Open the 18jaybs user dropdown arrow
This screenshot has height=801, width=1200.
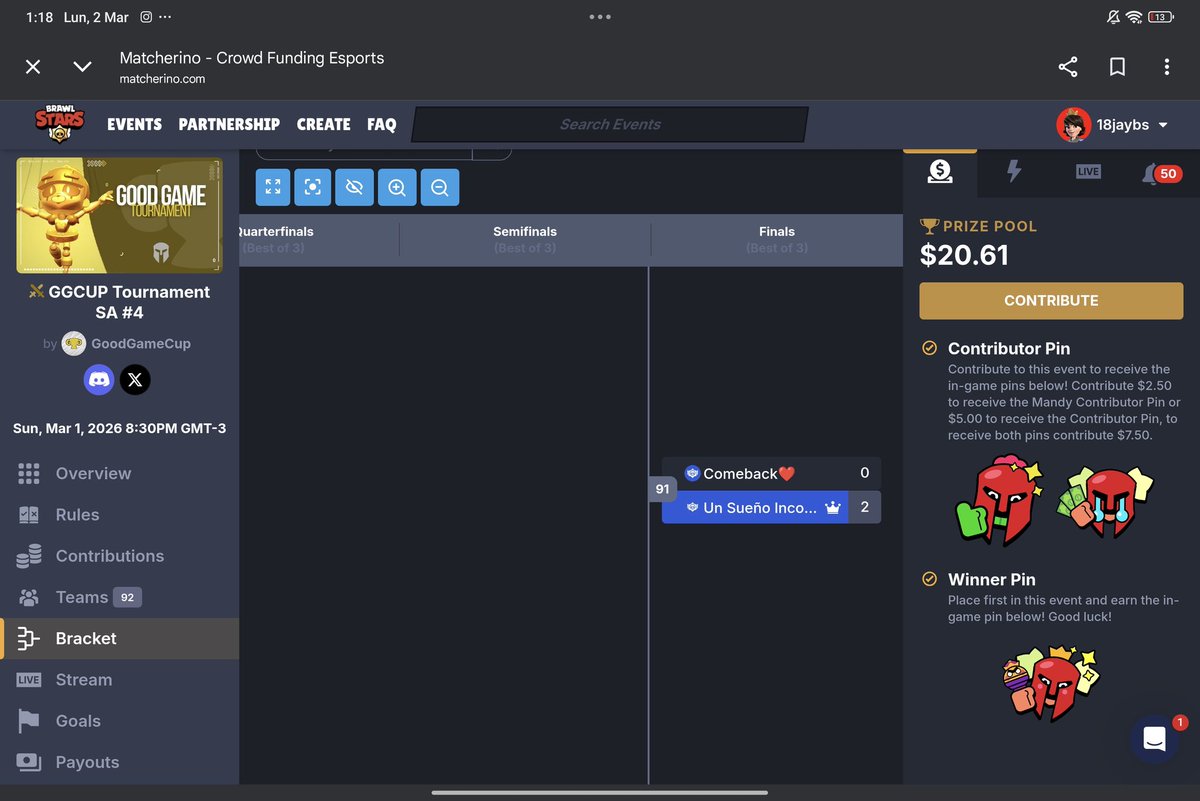pyautogui.click(x=1163, y=125)
